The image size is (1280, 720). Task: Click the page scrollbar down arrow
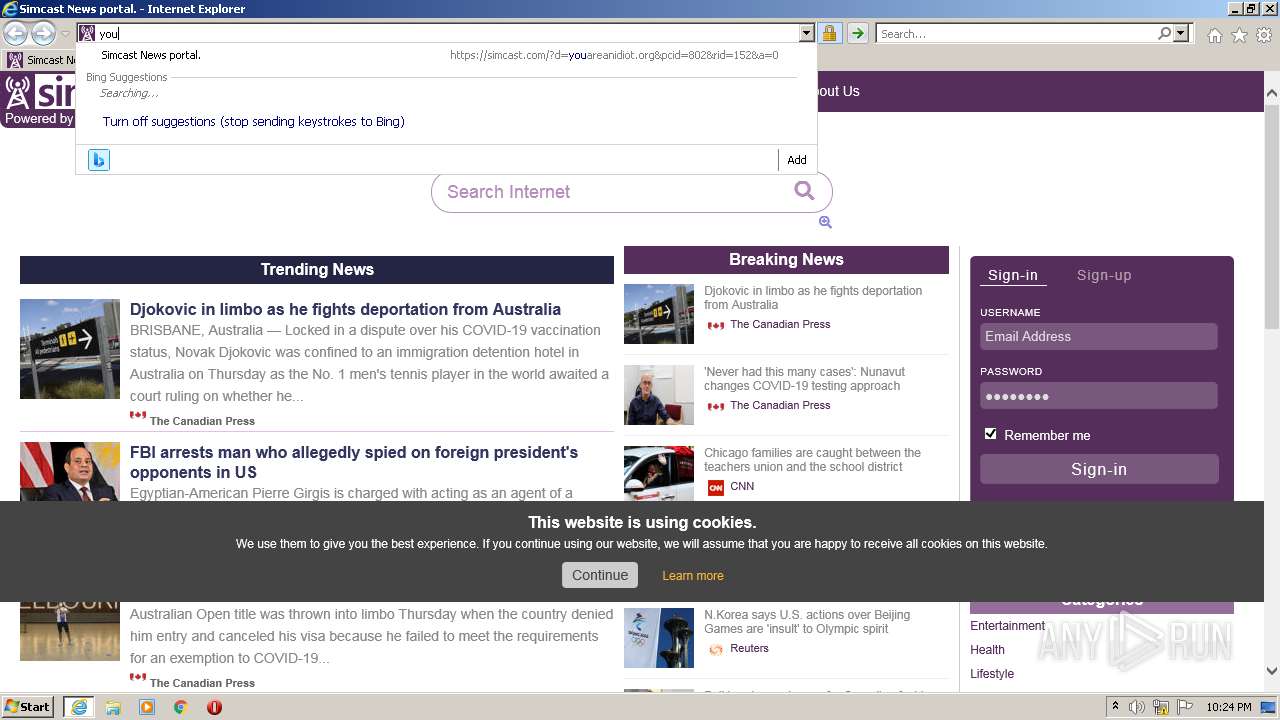(1272, 672)
